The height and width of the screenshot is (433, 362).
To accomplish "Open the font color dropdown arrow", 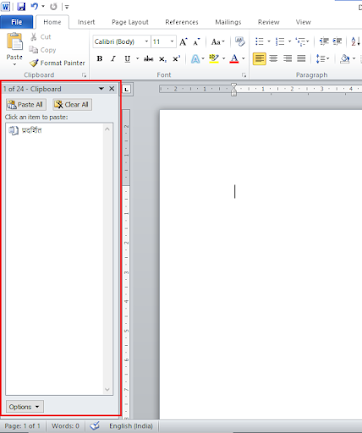I will pos(244,59).
